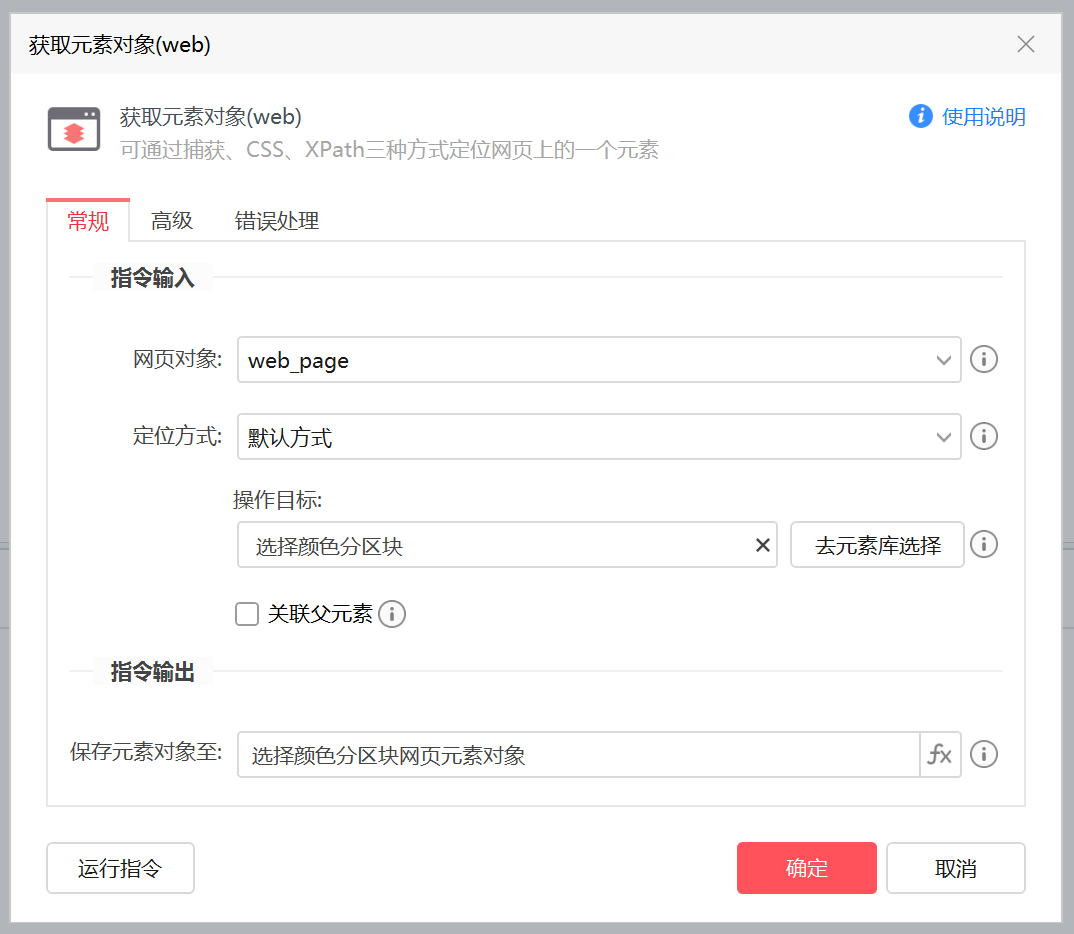Image resolution: width=1074 pixels, height=934 pixels.
Task: Enable the 关联父元素 checkbox
Action: tap(247, 614)
